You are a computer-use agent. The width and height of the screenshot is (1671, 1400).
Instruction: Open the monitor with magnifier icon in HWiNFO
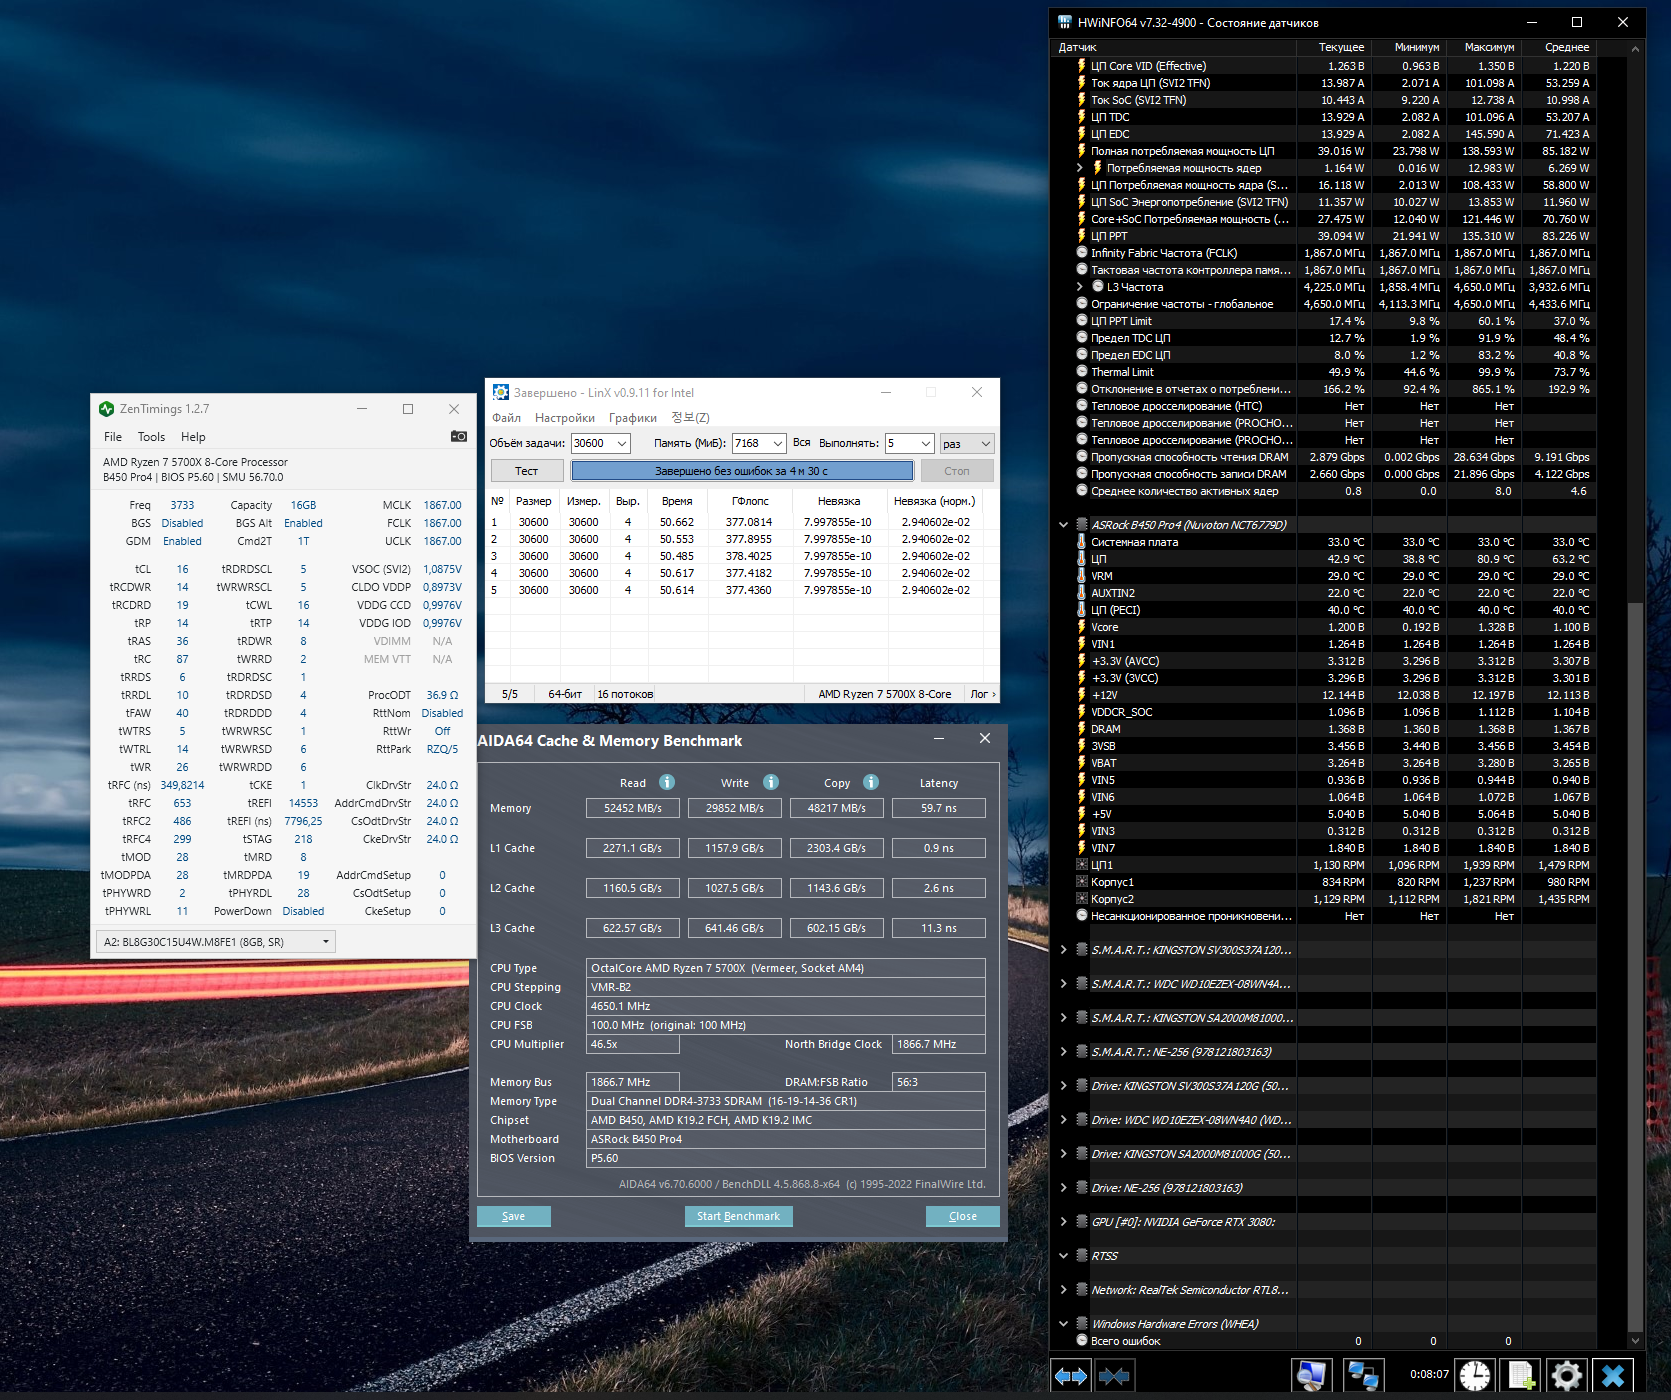[x=1311, y=1376]
